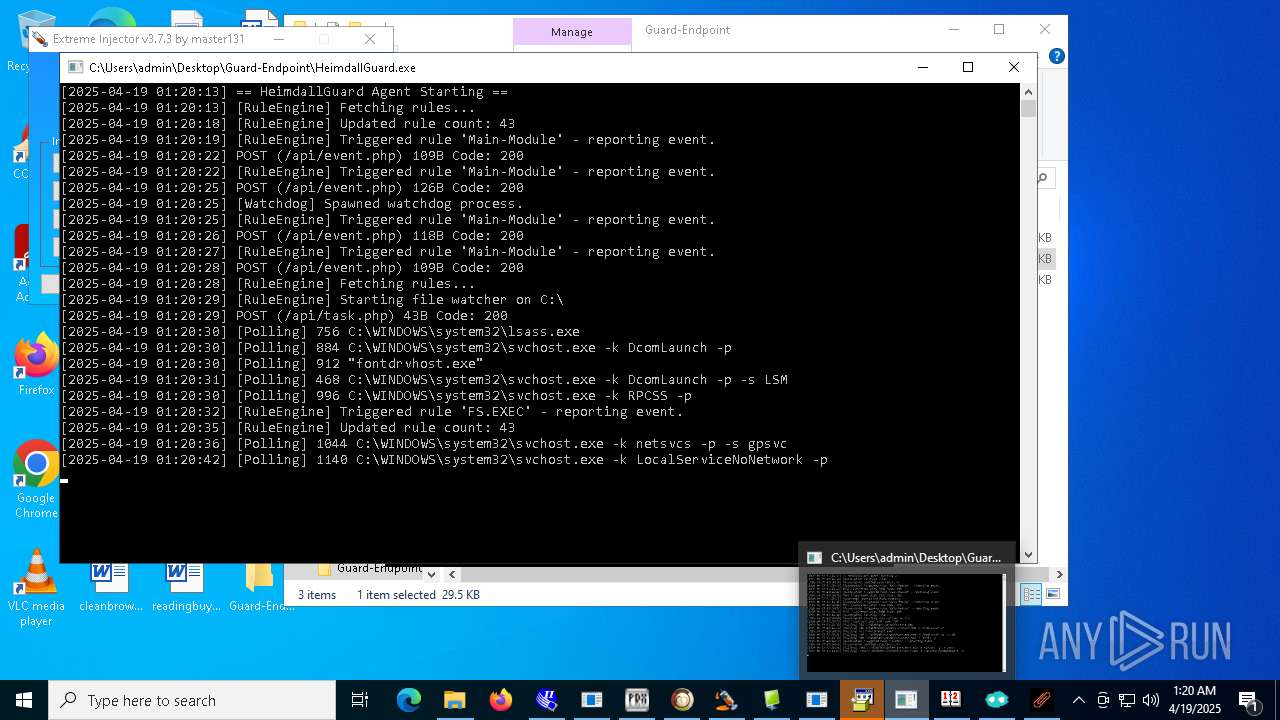
Task: Open Task View on the taskbar
Action: click(x=360, y=700)
